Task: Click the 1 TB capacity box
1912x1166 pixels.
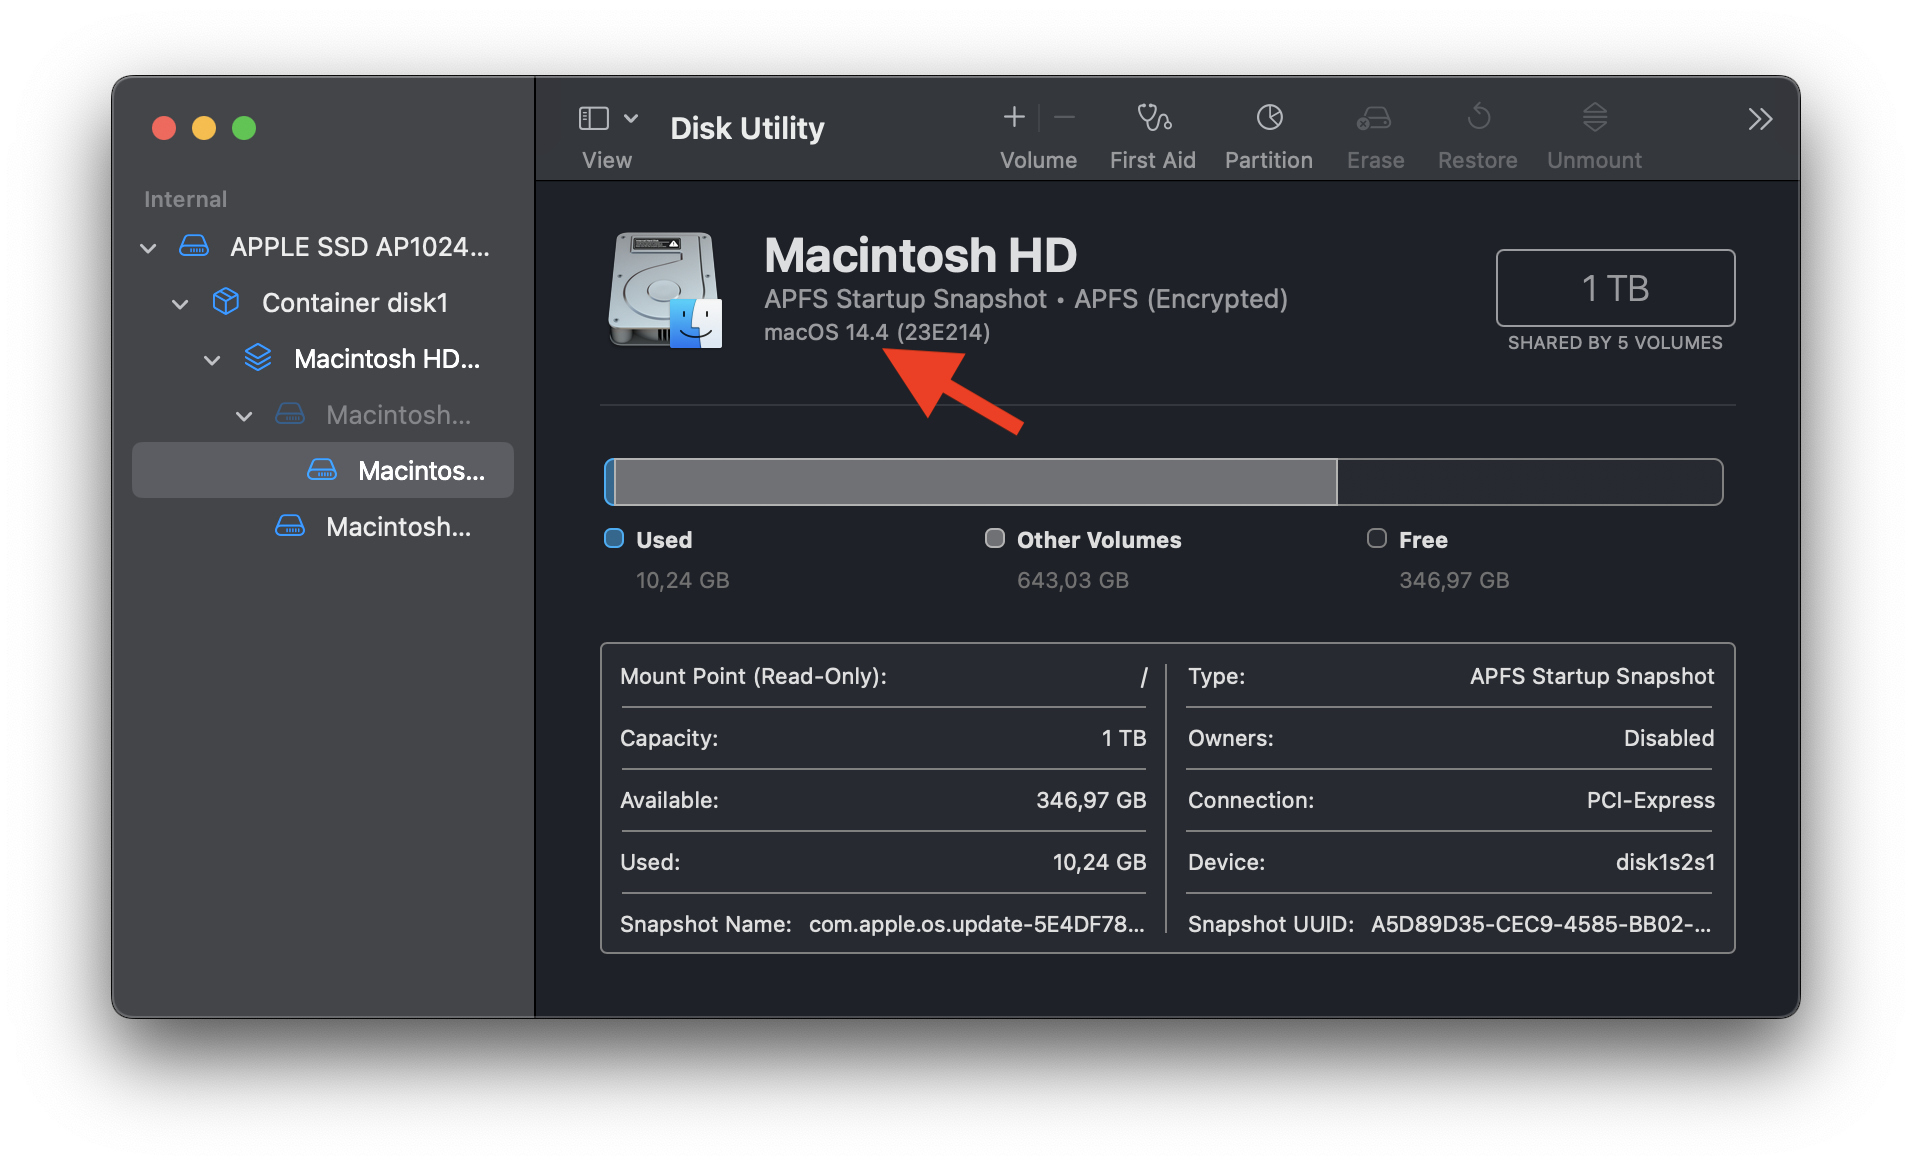Action: 1614,288
